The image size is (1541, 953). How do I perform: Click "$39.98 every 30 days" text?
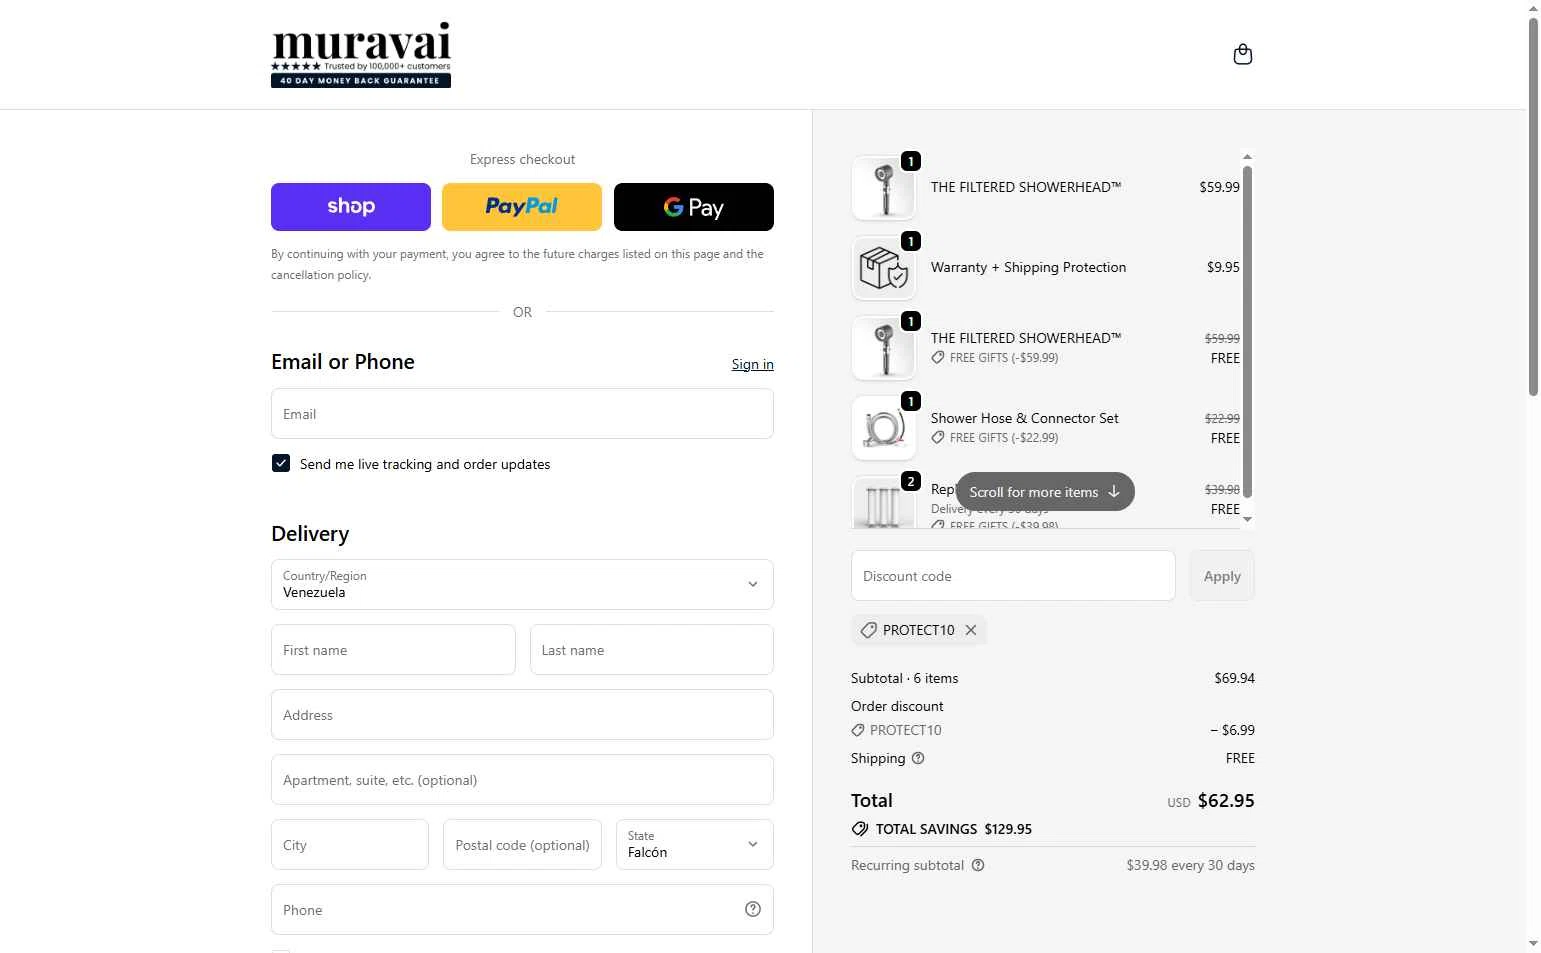(x=1190, y=865)
